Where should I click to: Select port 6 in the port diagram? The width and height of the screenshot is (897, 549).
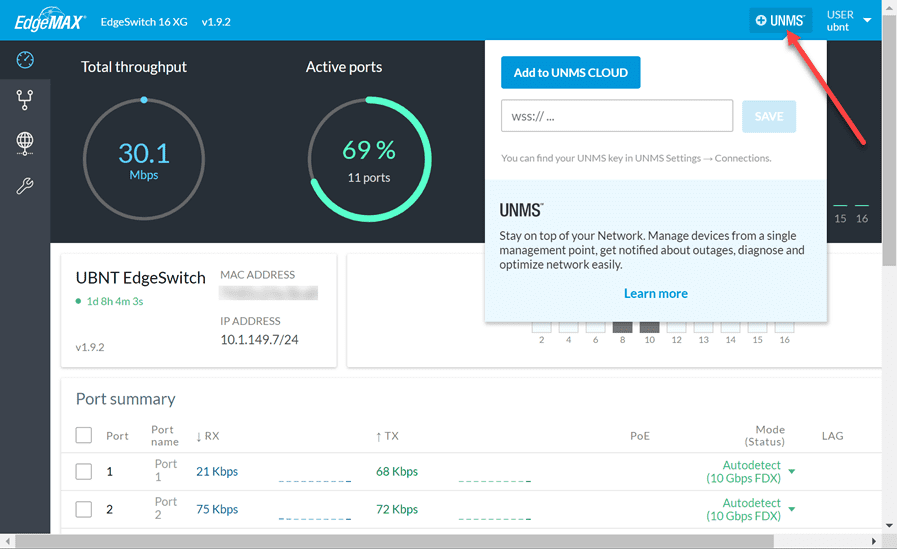(596, 328)
